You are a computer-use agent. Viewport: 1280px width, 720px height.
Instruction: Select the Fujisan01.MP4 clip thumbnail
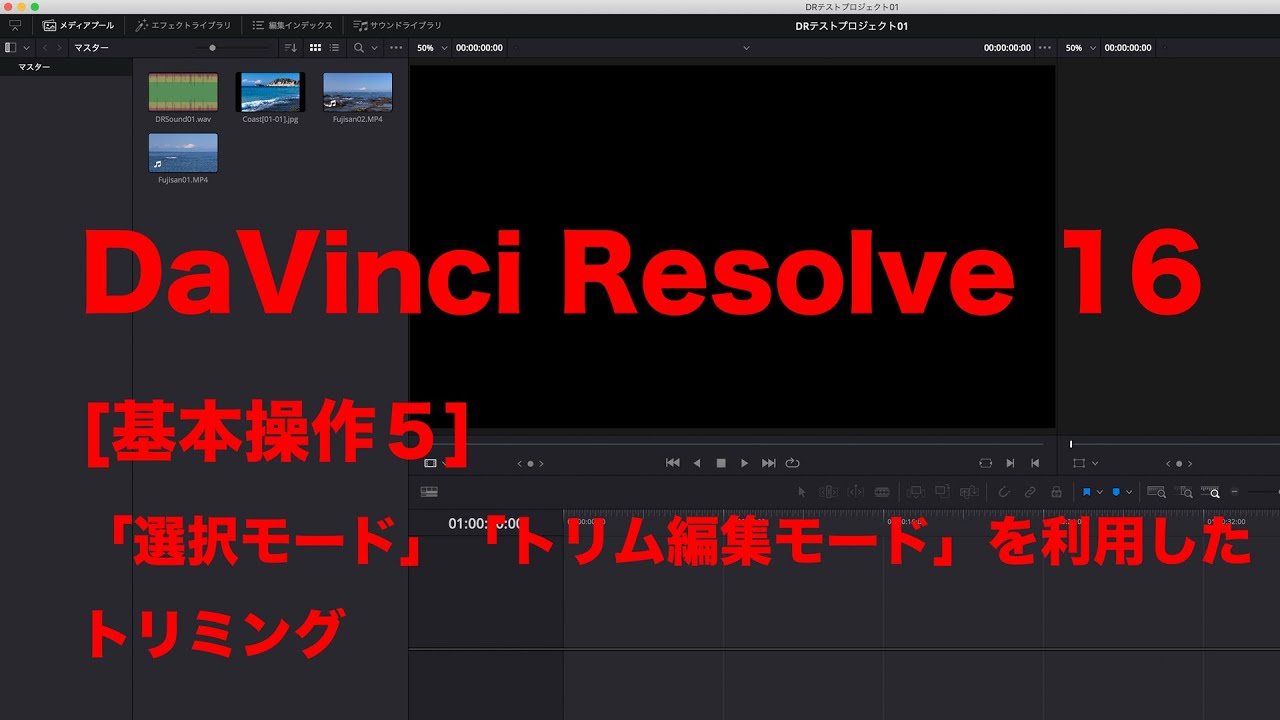coord(183,153)
